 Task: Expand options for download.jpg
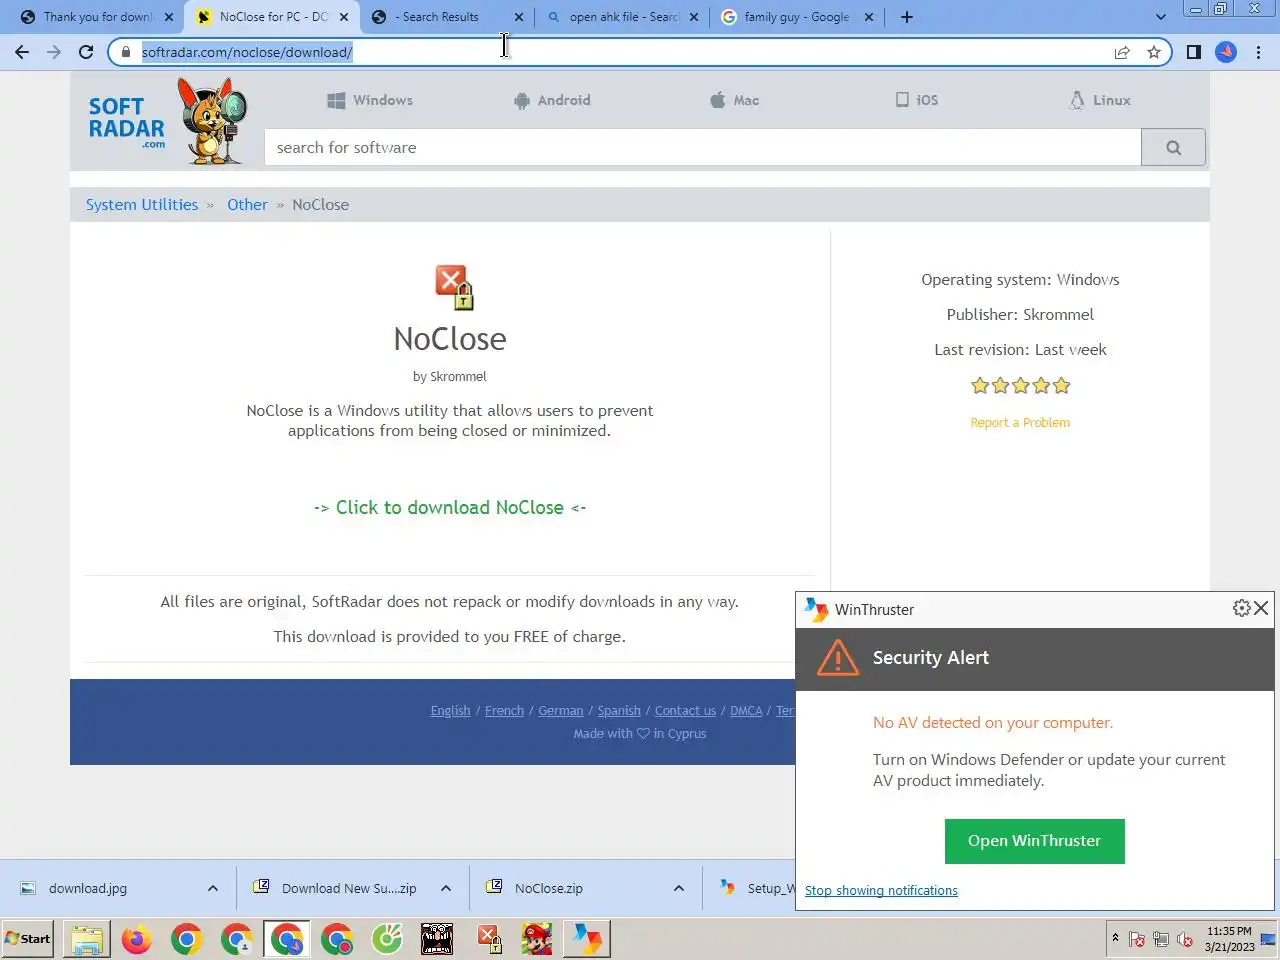[x=212, y=888]
